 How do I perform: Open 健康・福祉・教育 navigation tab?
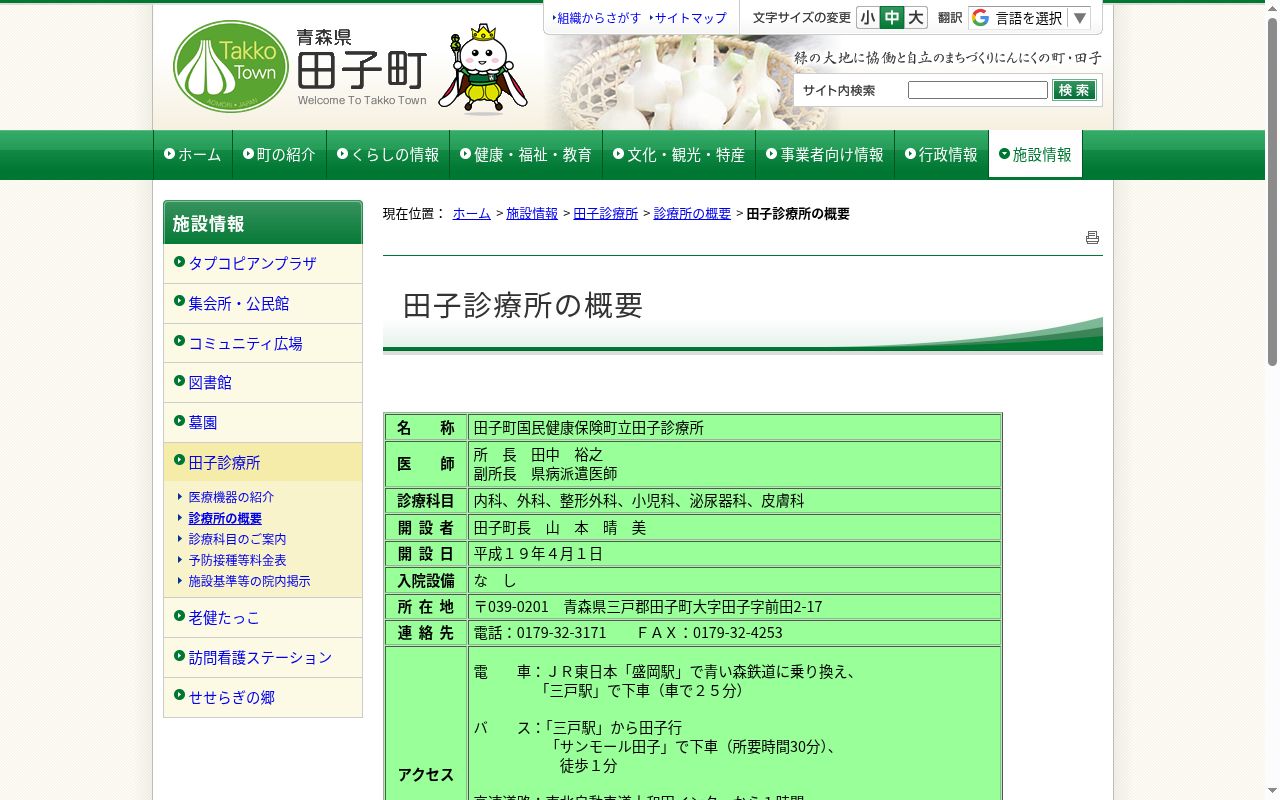[x=526, y=155]
